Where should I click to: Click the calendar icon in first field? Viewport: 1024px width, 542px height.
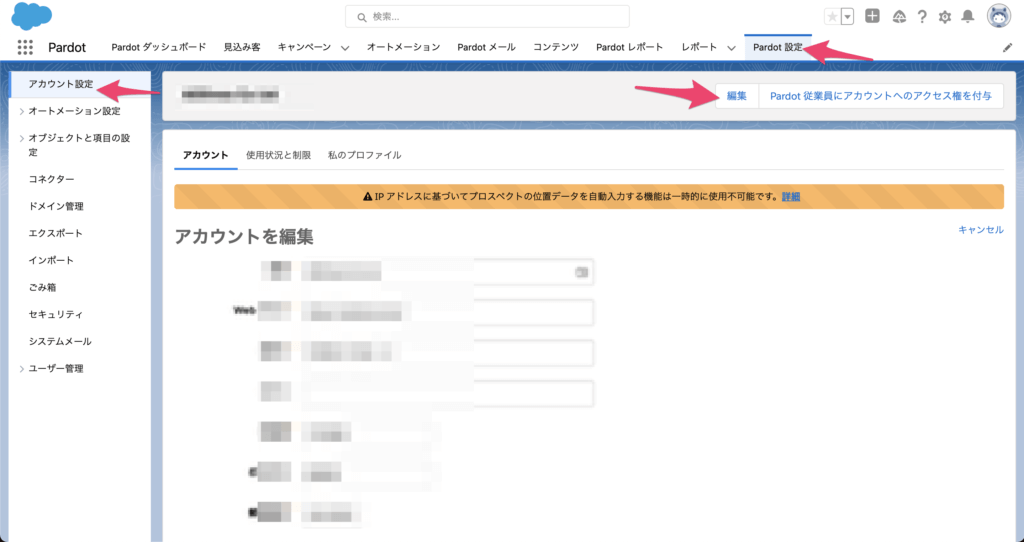tap(581, 272)
